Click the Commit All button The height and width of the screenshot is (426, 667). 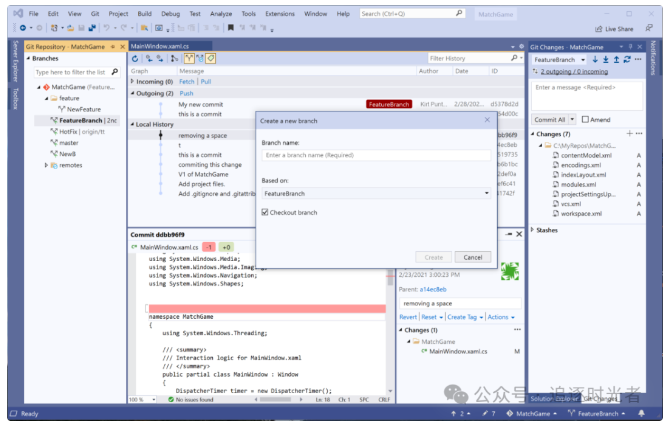click(x=550, y=120)
